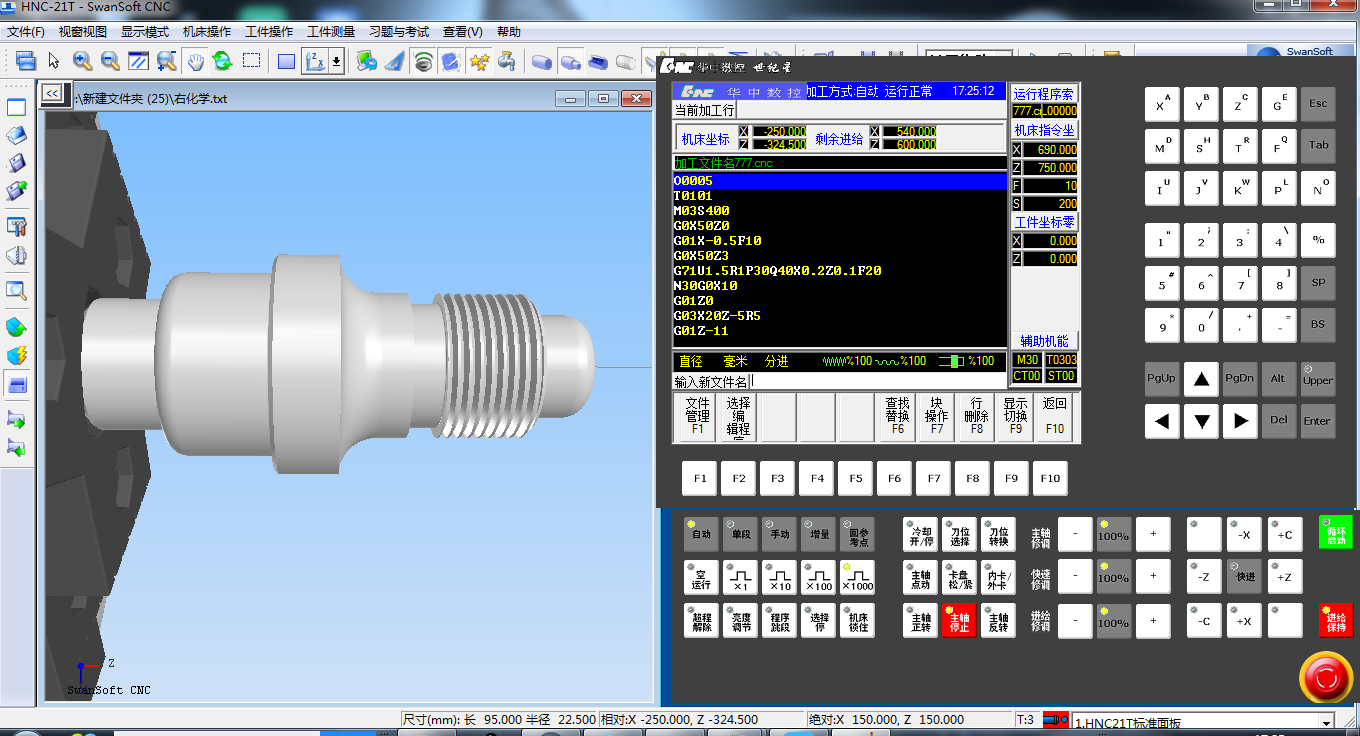Click the green 循环启动 cycle start button
Image resolution: width=1360 pixels, height=736 pixels.
[1336, 531]
